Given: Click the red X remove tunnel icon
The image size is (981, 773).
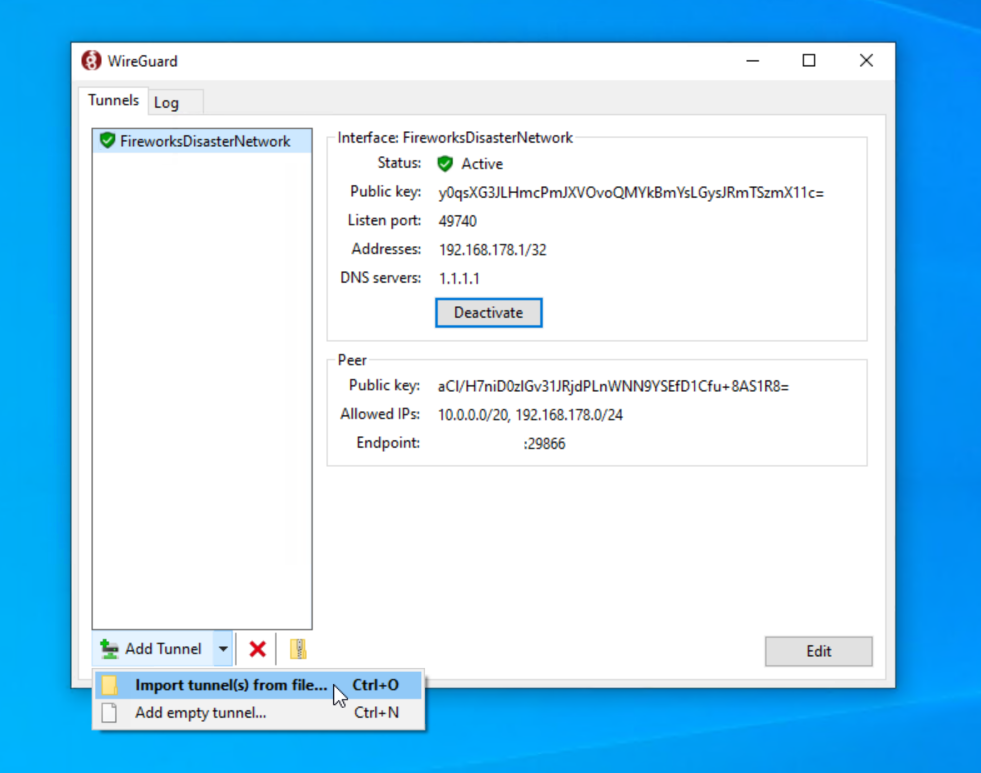Looking at the screenshot, I should 257,649.
